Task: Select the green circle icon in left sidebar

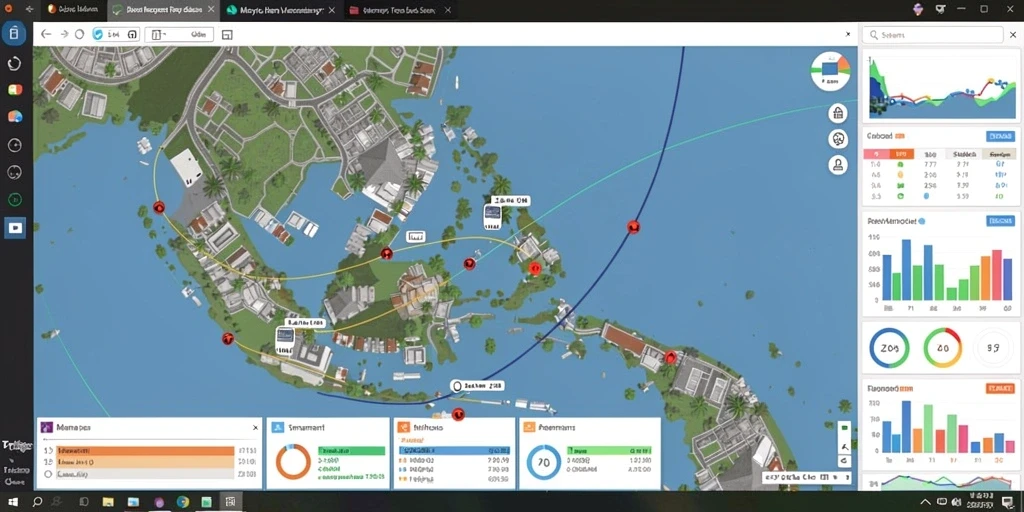Action: [14, 200]
